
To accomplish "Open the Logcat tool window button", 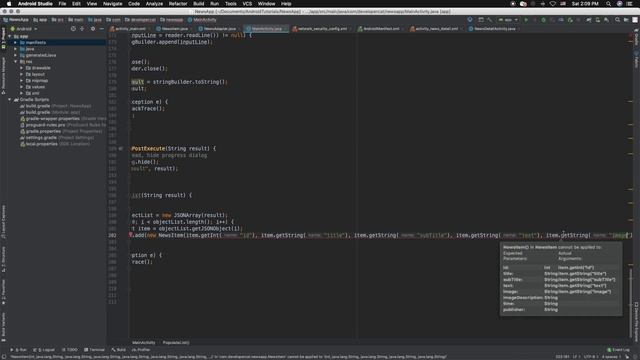I will (x=44, y=350).
